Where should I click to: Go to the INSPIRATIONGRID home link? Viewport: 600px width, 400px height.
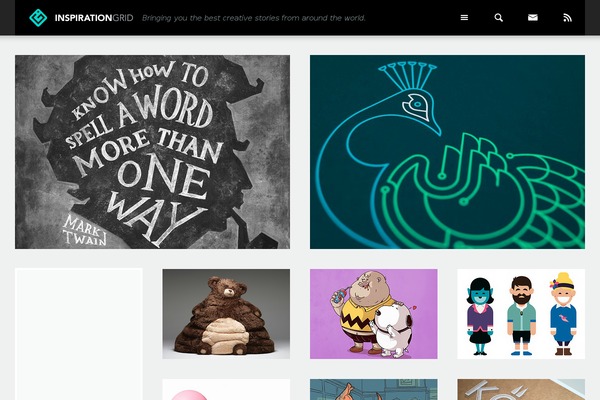click(94, 18)
